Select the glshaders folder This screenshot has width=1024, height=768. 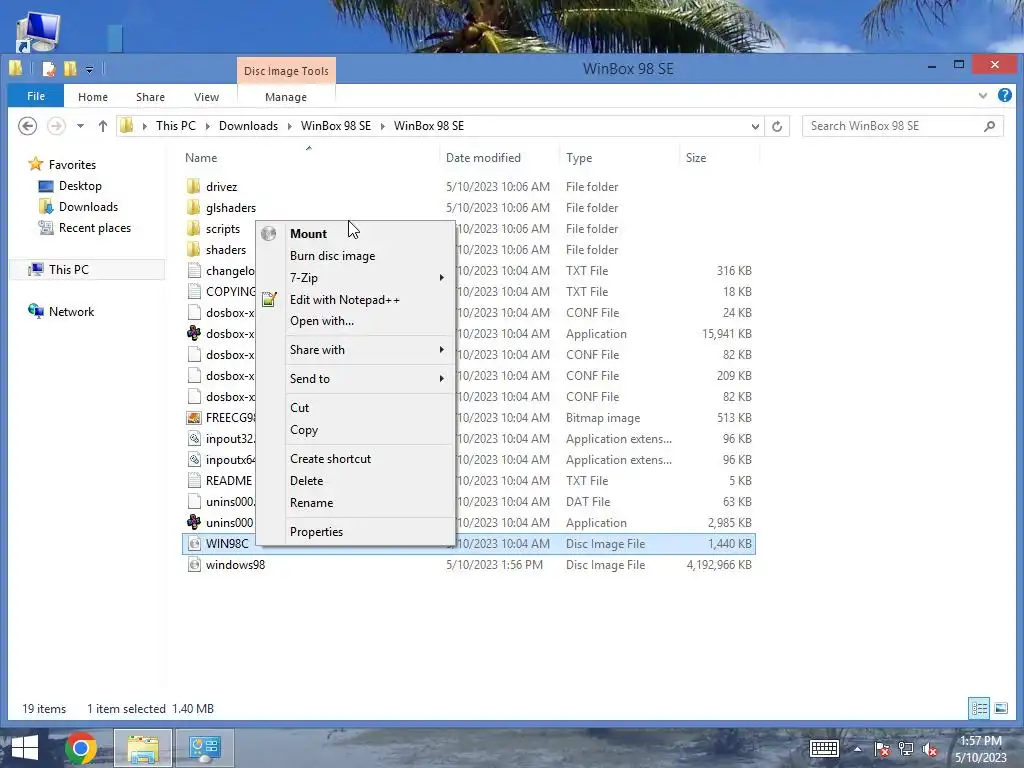point(231,207)
